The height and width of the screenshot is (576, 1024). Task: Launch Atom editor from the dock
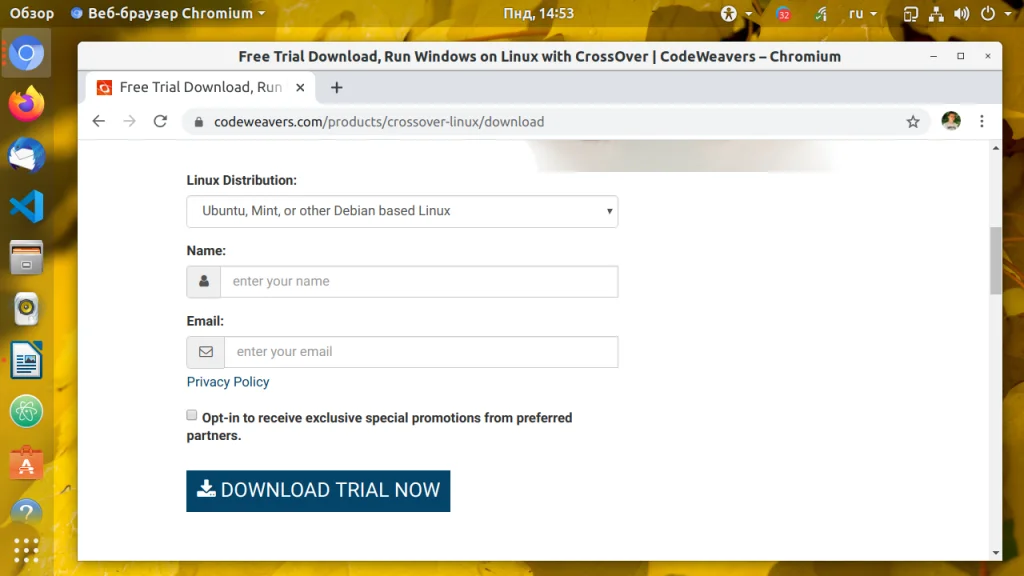tap(26, 411)
